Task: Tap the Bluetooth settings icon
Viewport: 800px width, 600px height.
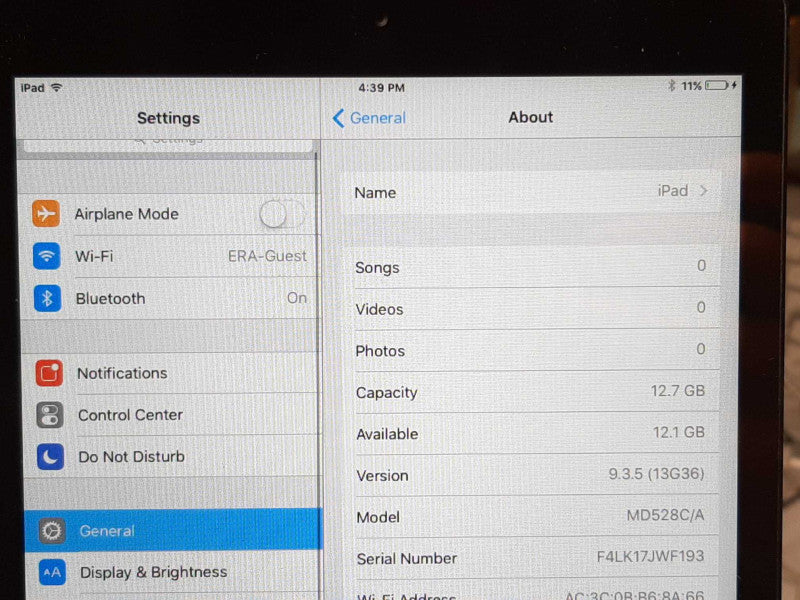Action: [x=47, y=298]
